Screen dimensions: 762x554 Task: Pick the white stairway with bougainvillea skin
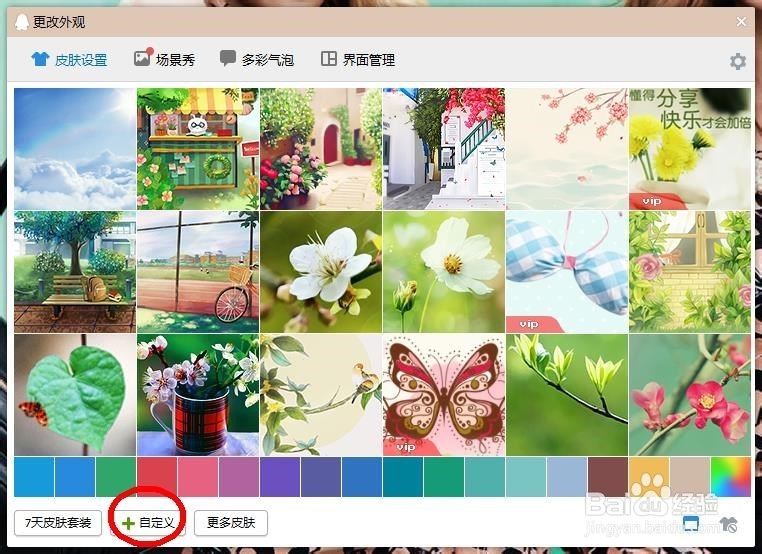[x=444, y=149]
